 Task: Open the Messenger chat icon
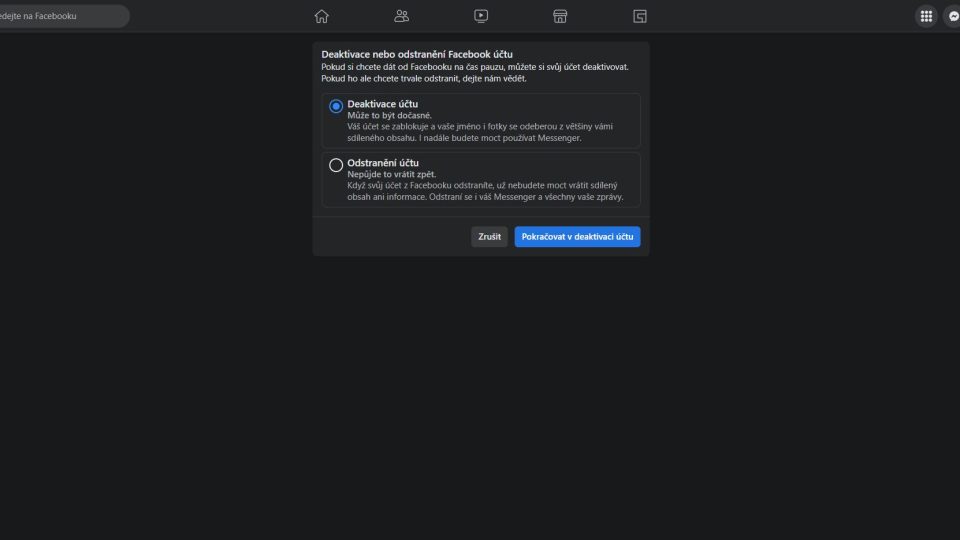[x=953, y=16]
